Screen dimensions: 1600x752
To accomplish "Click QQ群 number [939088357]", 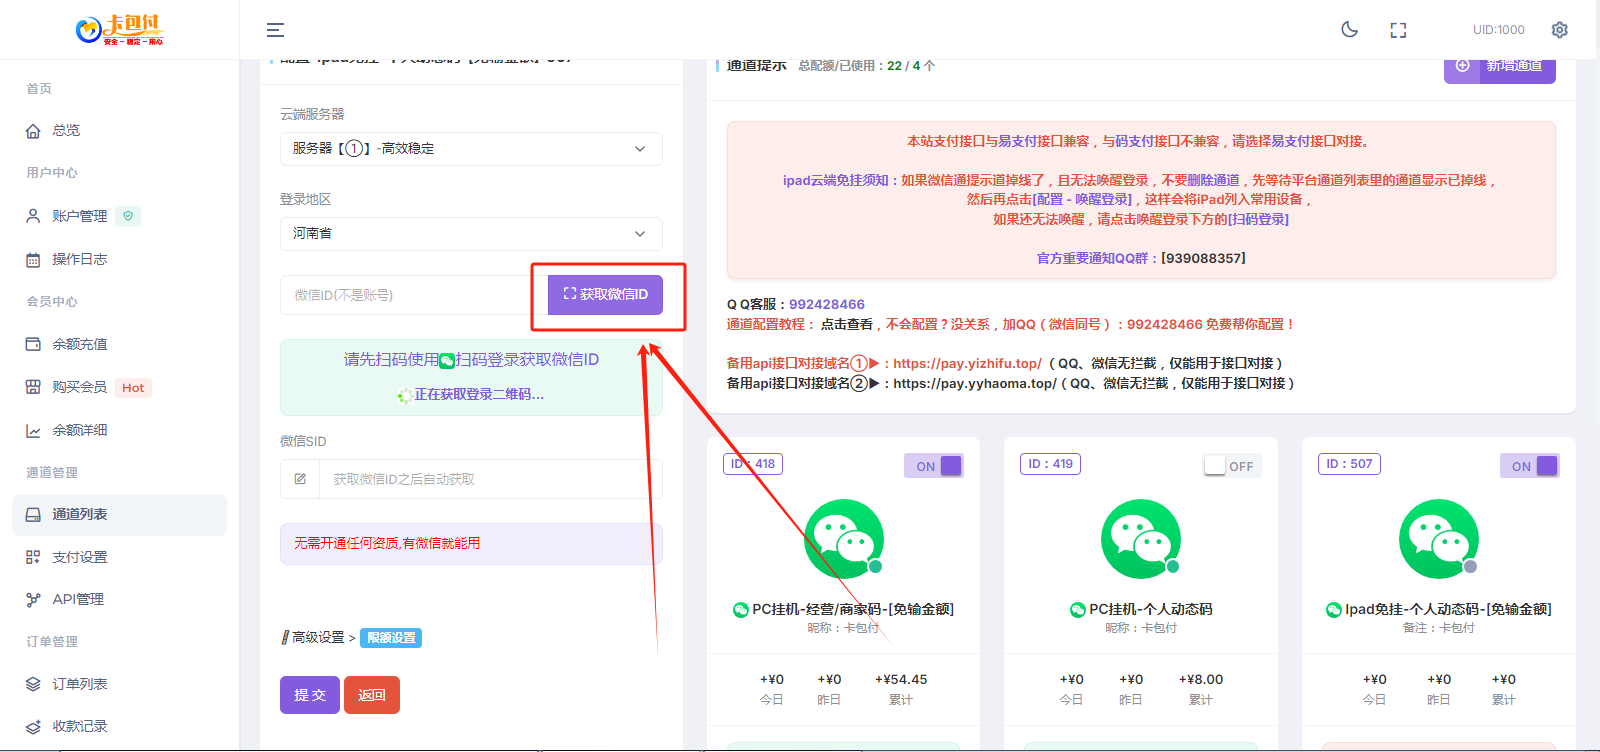I will click(x=1203, y=258).
